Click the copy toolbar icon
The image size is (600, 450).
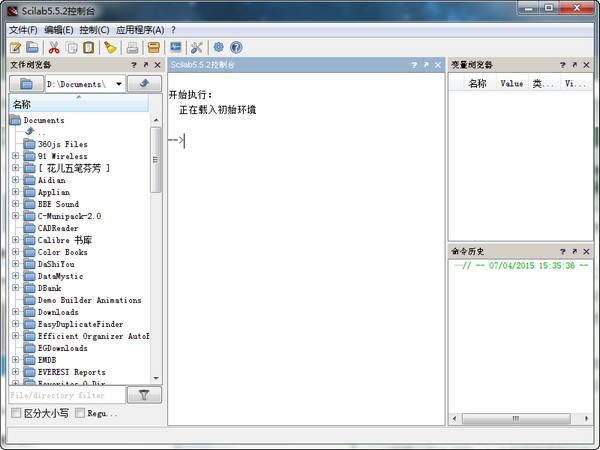coord(72,47)
